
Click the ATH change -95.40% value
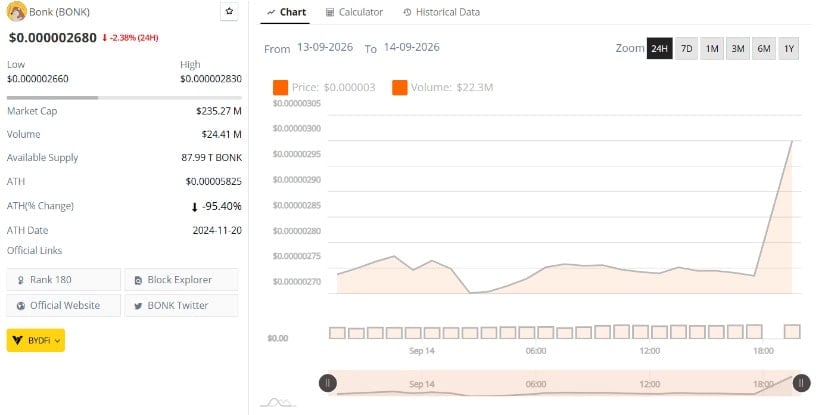(x=217, y=206)
